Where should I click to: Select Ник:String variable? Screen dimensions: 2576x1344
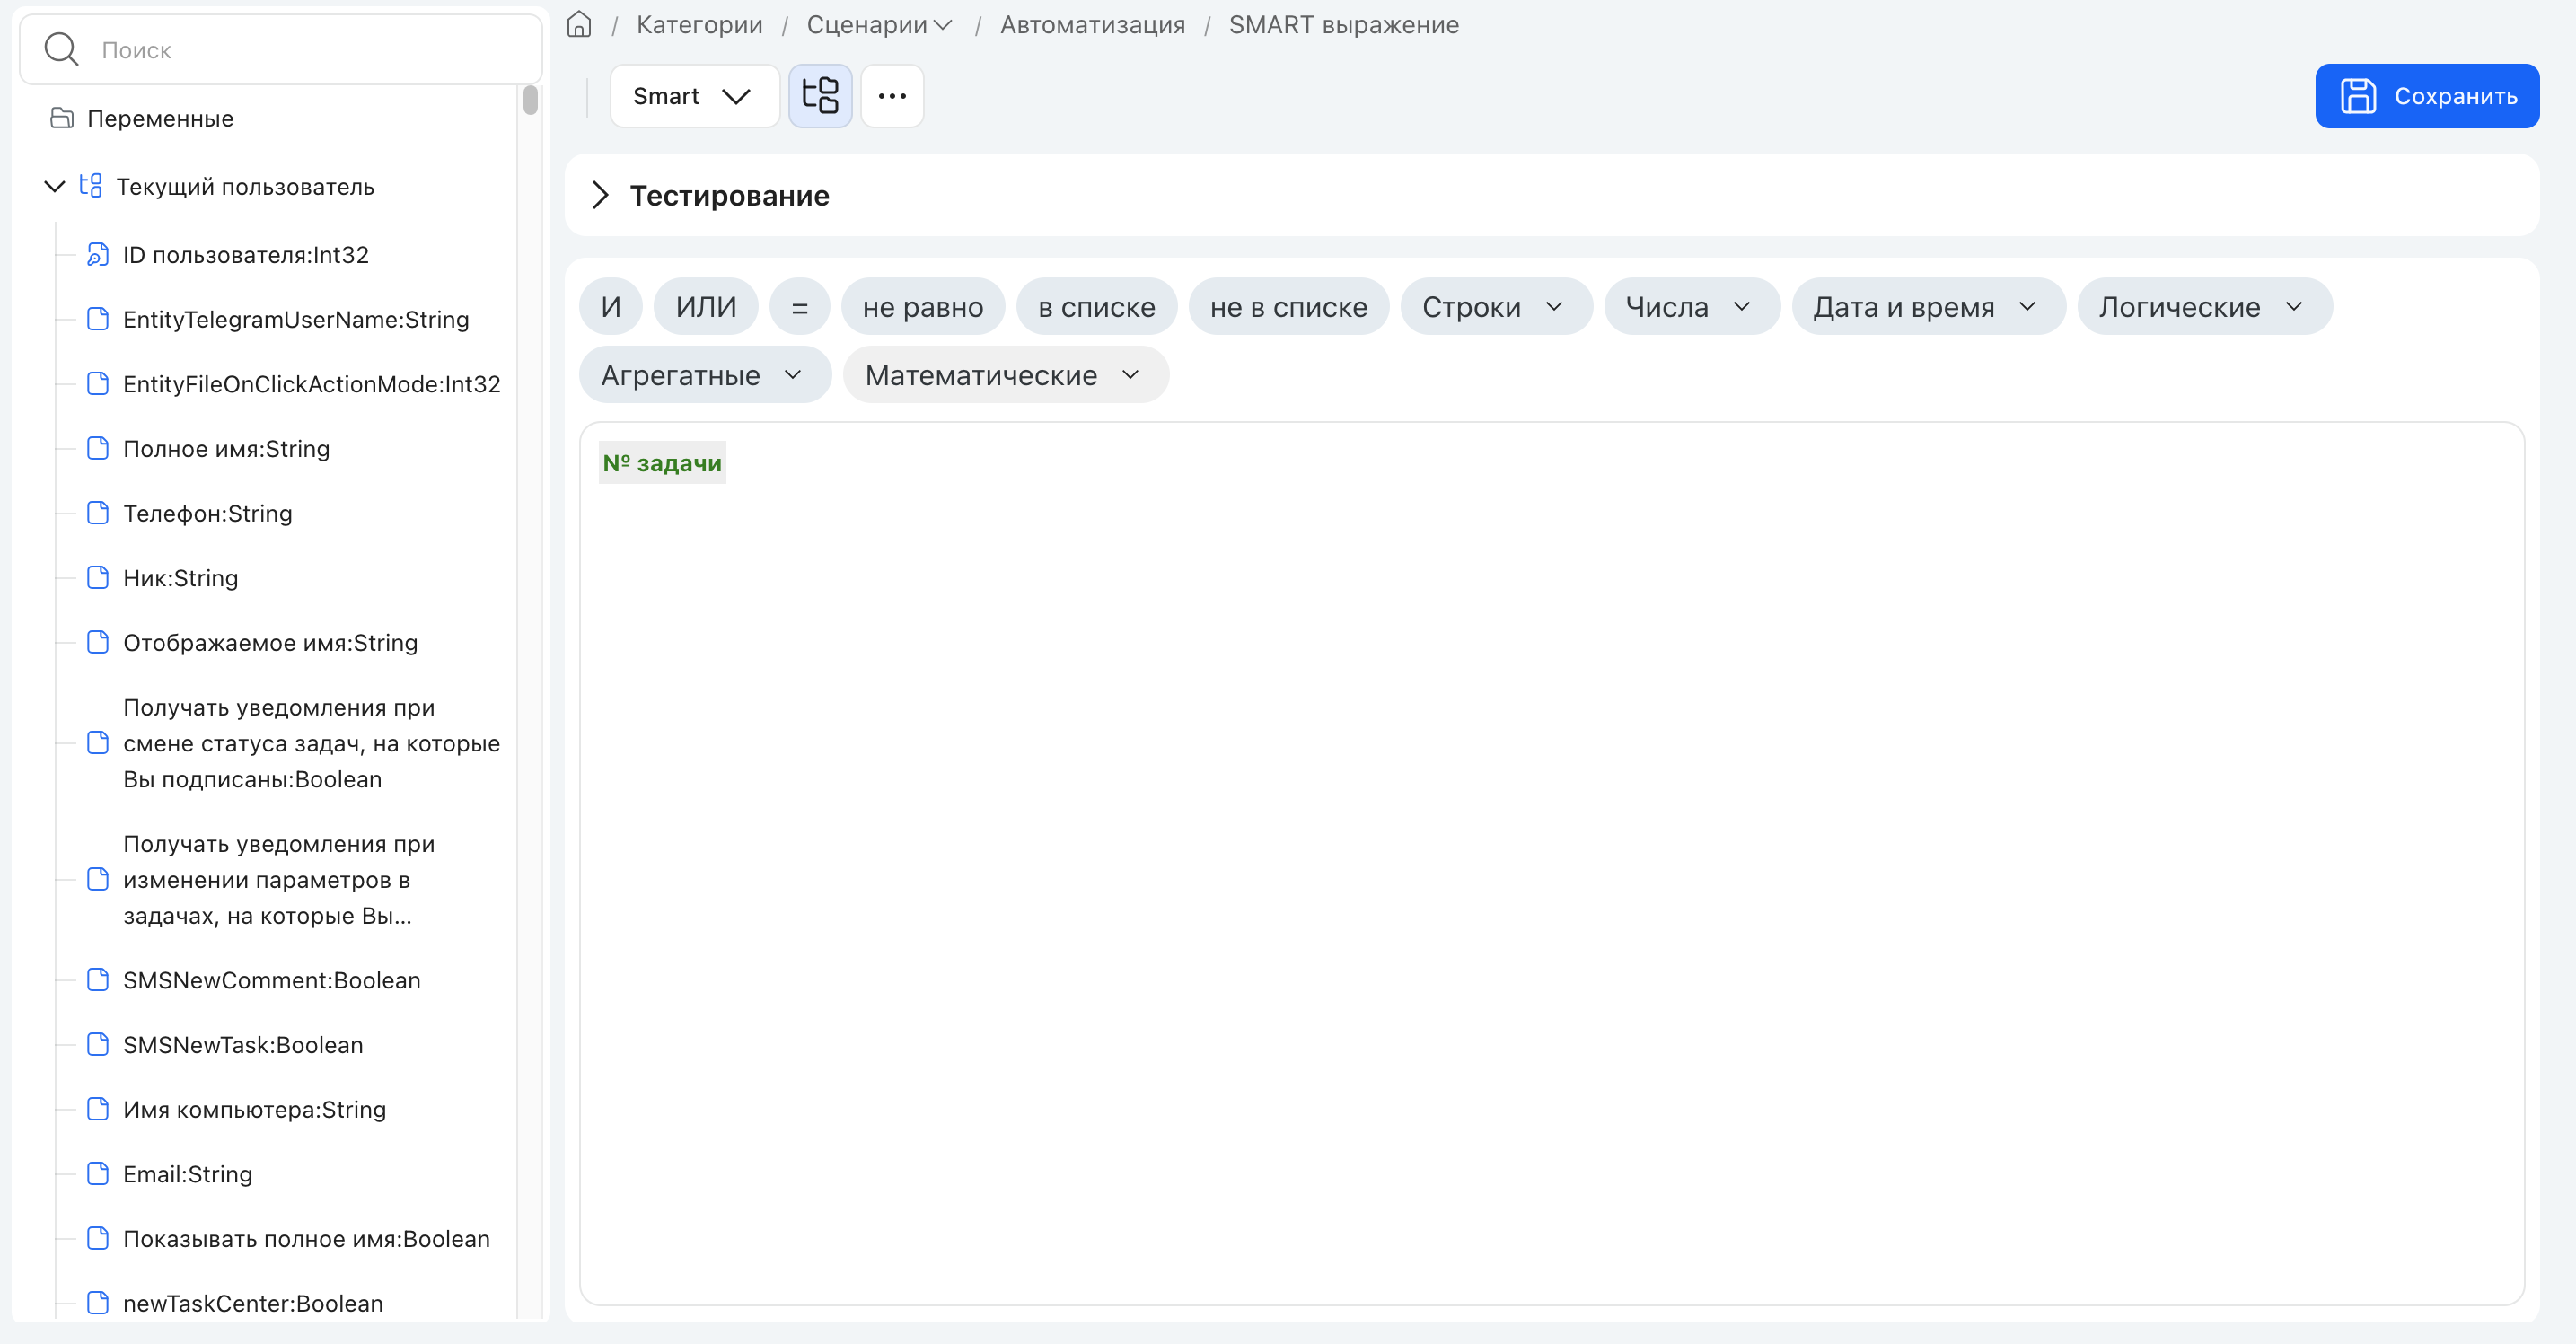(180, 578)
